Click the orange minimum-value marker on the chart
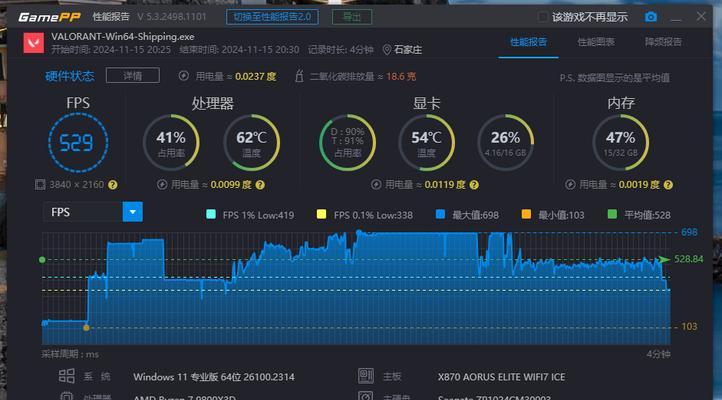Image resolution: width=722 pixels, height=400 pixels. (86, 328)
